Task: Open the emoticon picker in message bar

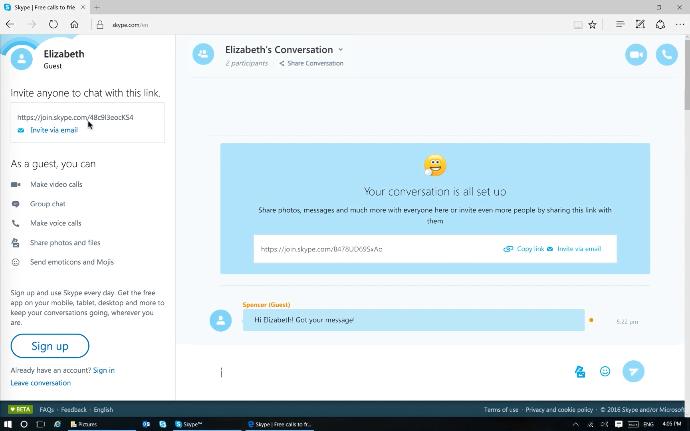Action: coord(605,371)
